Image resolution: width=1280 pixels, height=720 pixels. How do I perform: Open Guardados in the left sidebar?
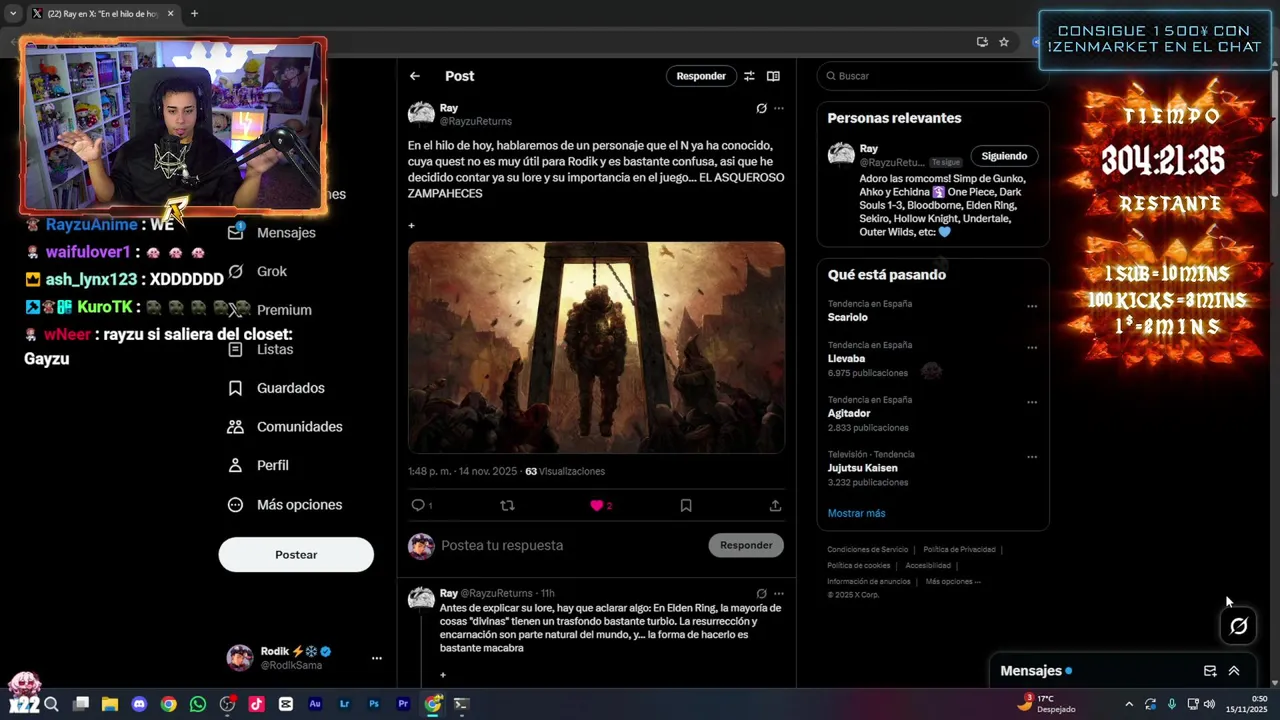[x=276, y=388]
